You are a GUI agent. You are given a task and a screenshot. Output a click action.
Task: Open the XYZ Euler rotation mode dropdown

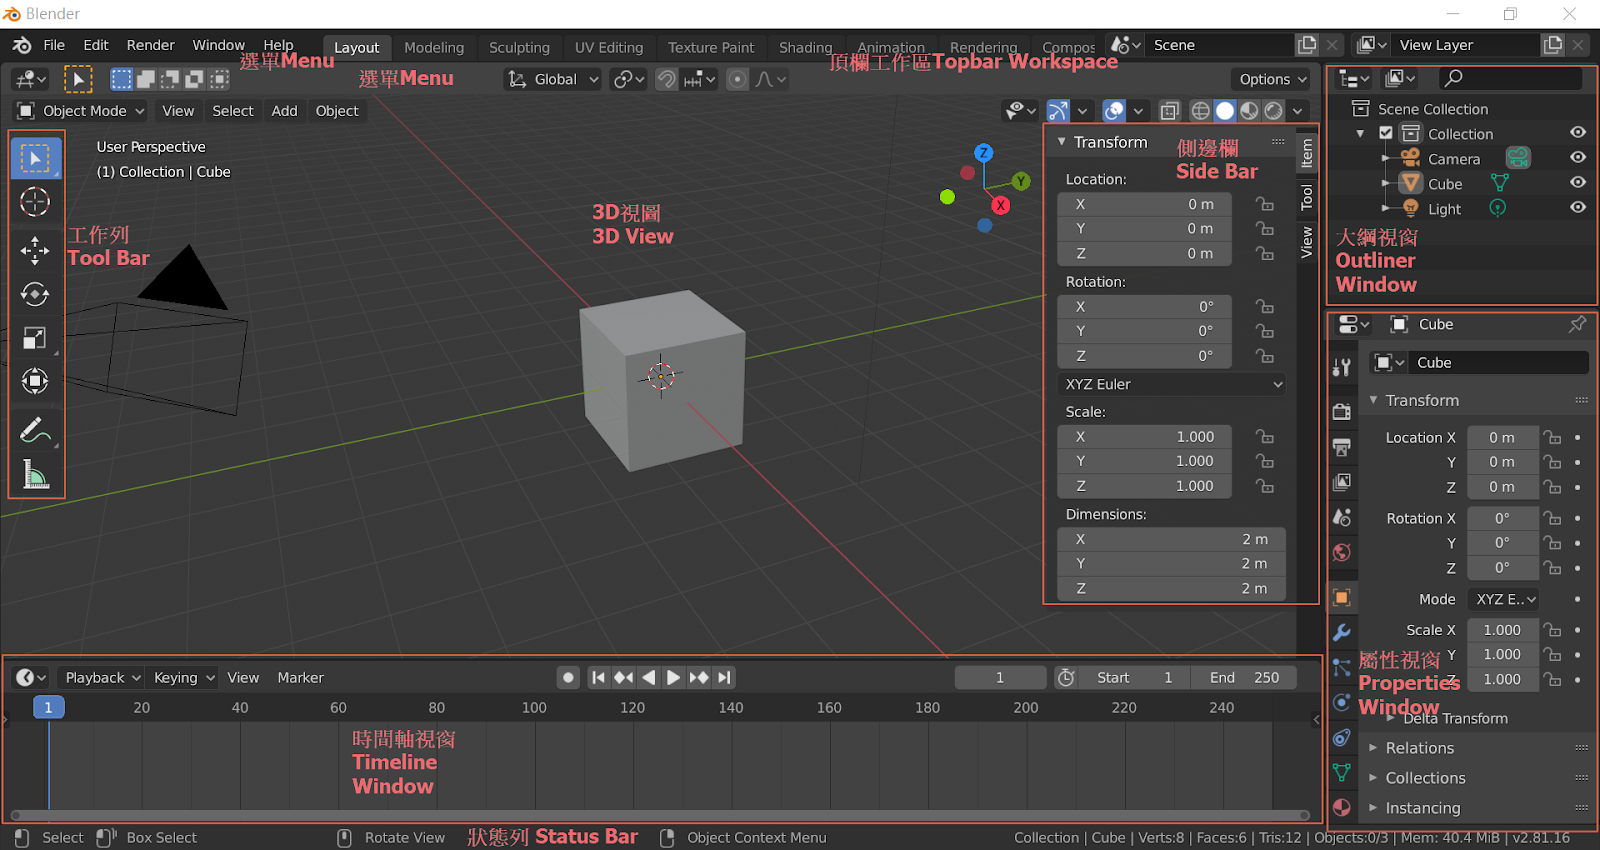1172,384
